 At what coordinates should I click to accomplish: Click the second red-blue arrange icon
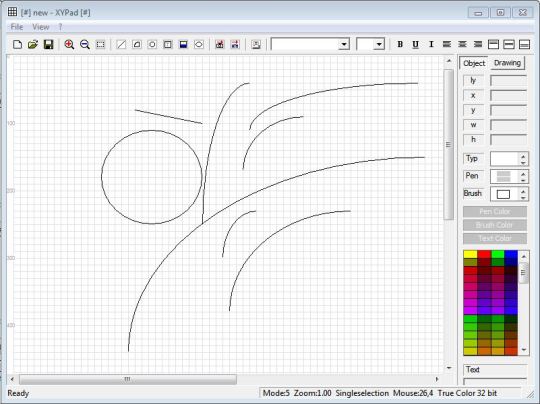click(x=235, y=44)
